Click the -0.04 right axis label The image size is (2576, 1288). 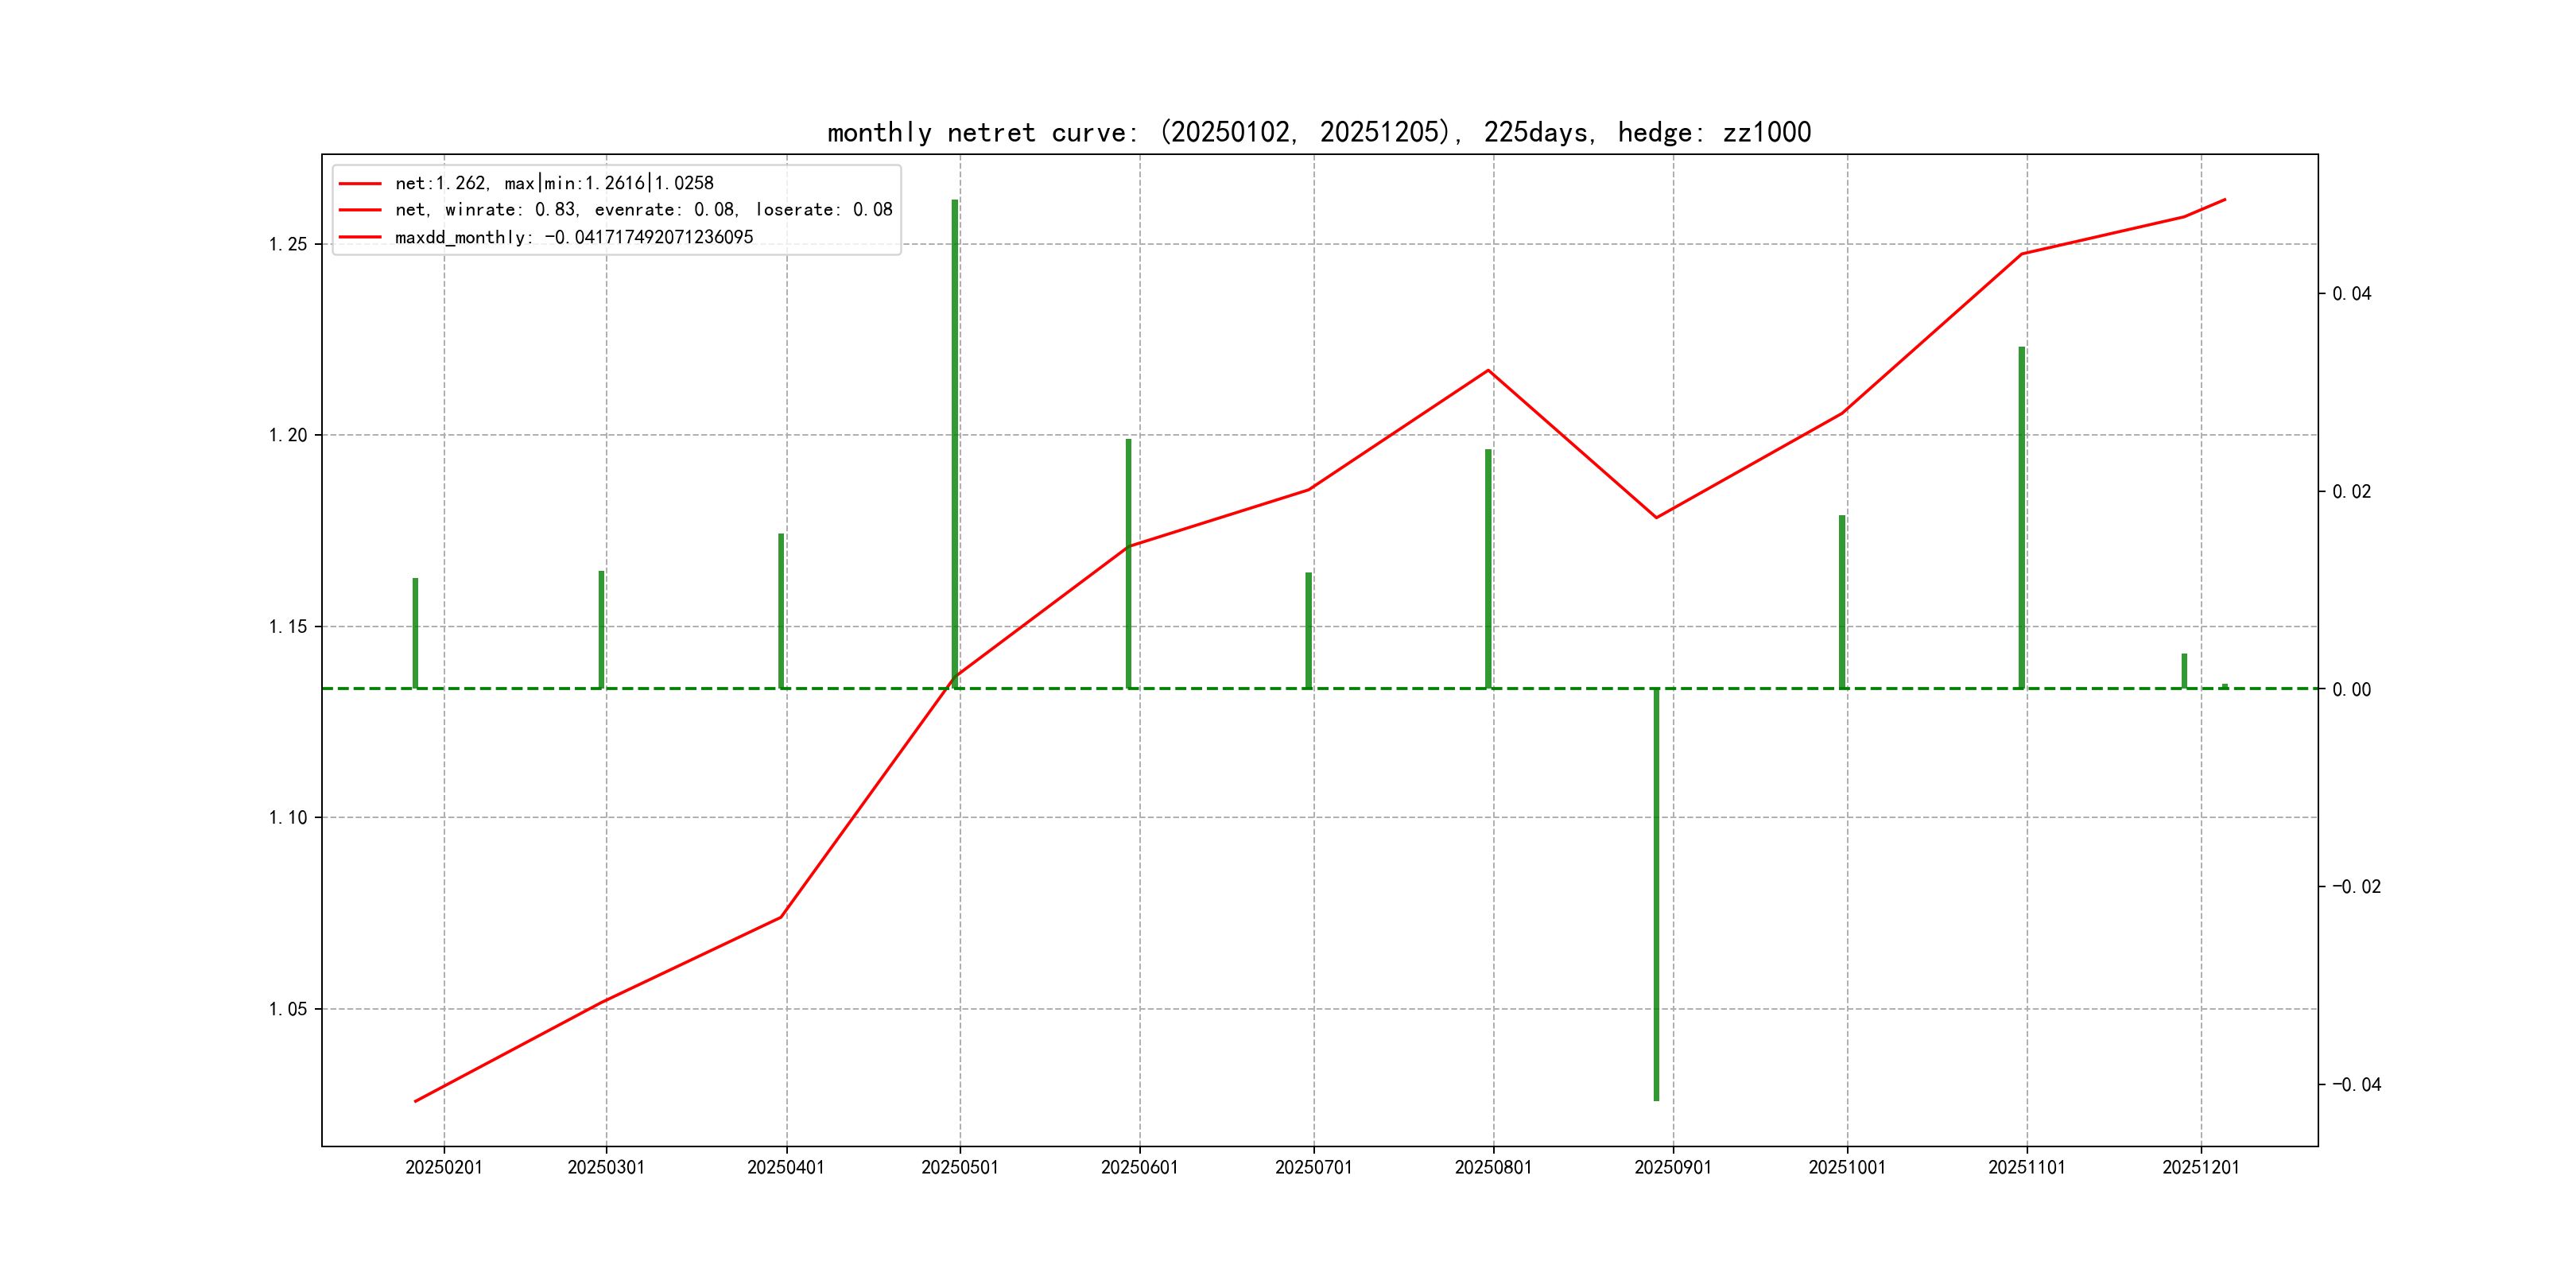(2356, 1085)
